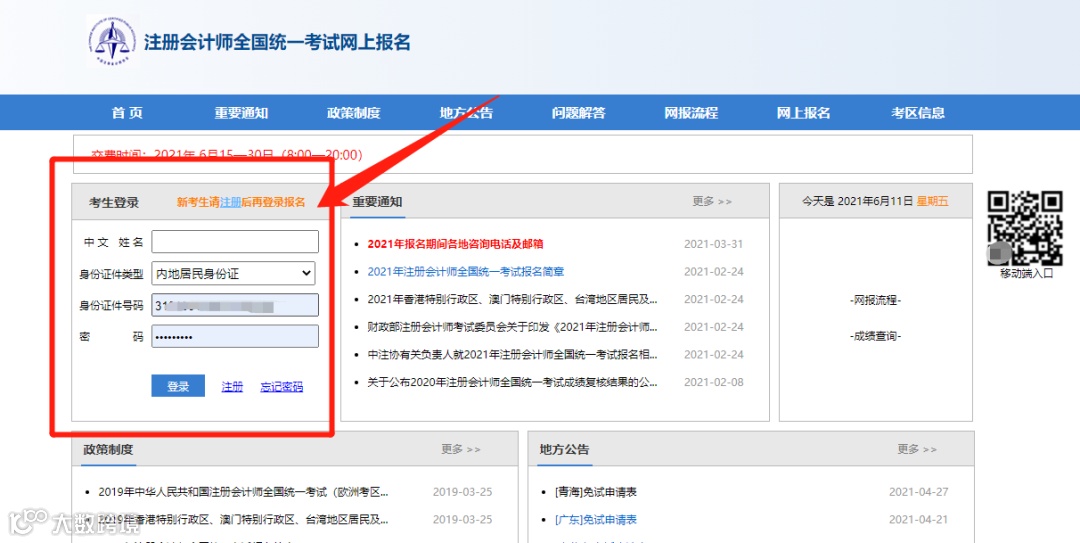Click site title 注册会计师全国统一考试网上报名
The image size is (1080, 543).
tap(277, 42)
